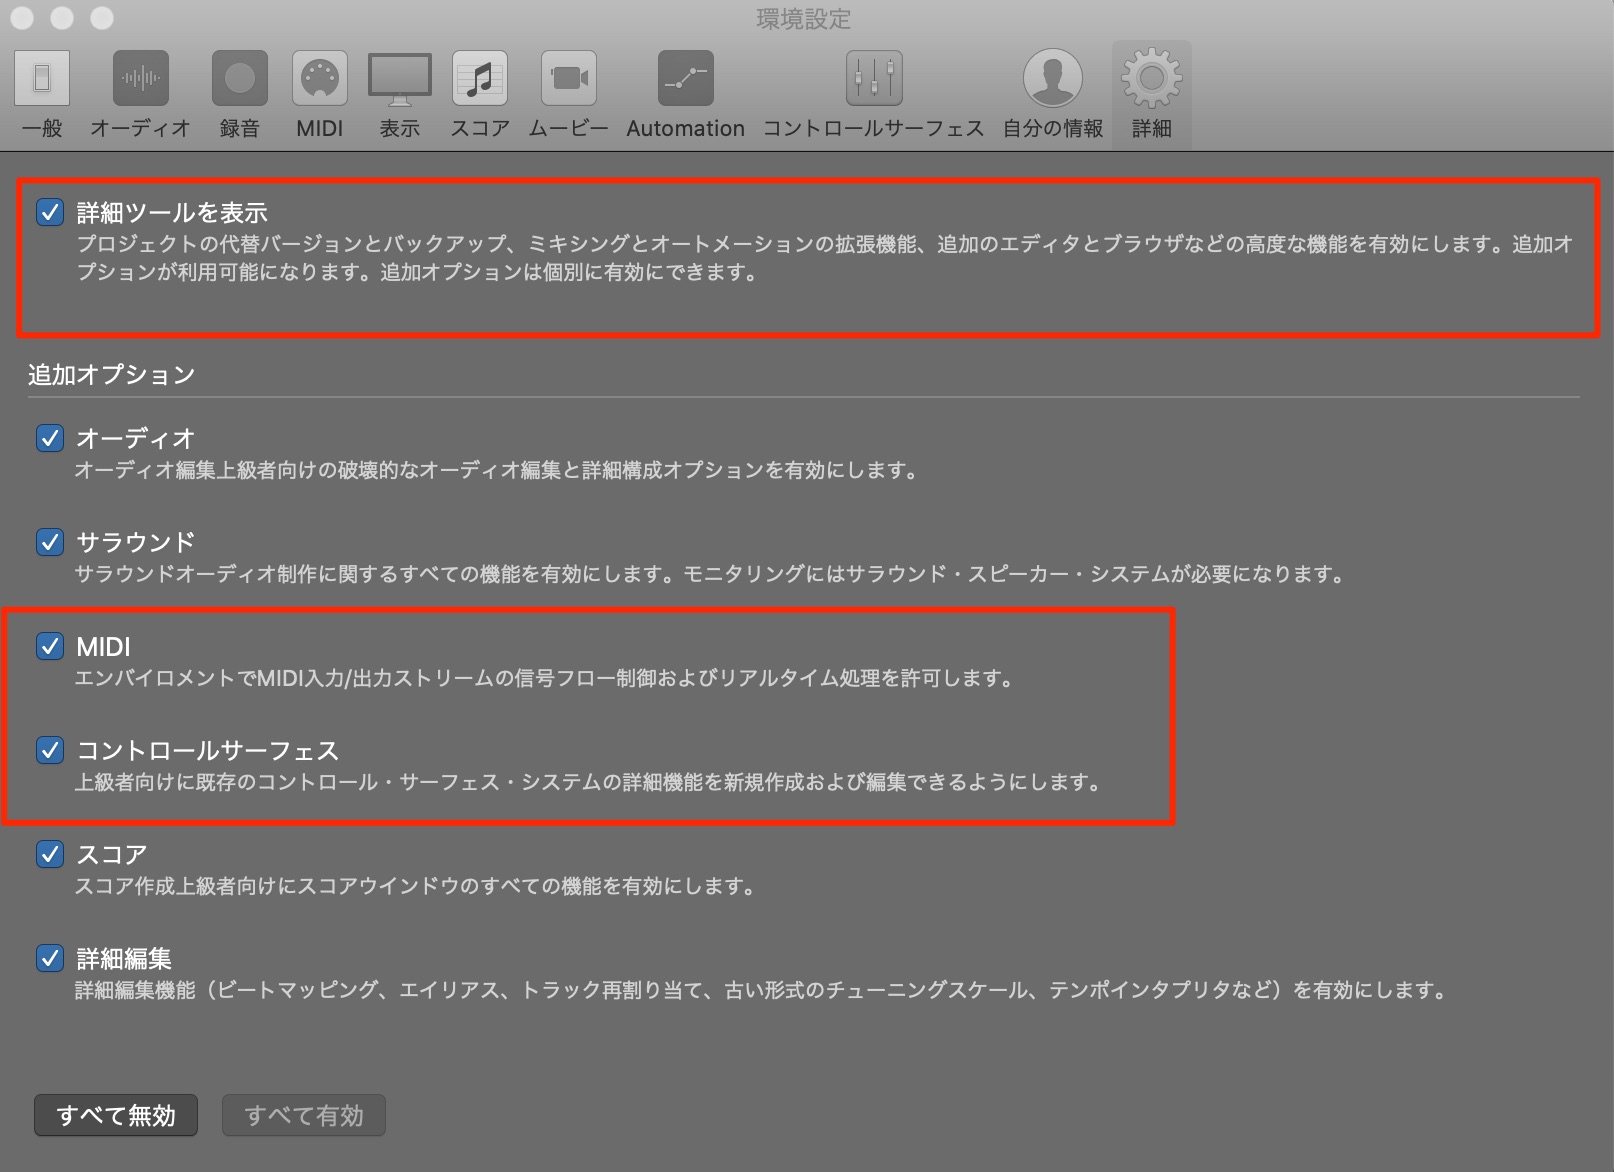
Task: Toggle コントロールサーフェス additional option checkbox
Action: (x=50, y=750)
